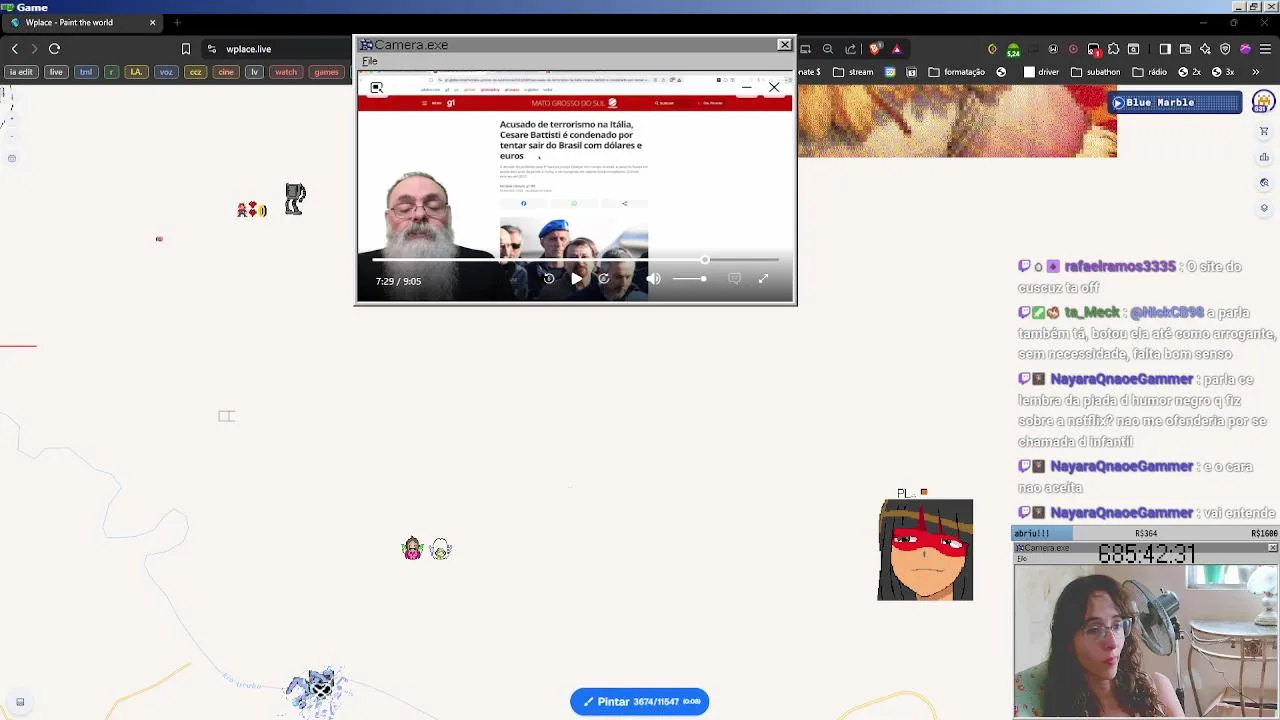The height and width of the screenshot is (720, 1280).
Task: Share the page via share icon
Action: tap(851, 49)
